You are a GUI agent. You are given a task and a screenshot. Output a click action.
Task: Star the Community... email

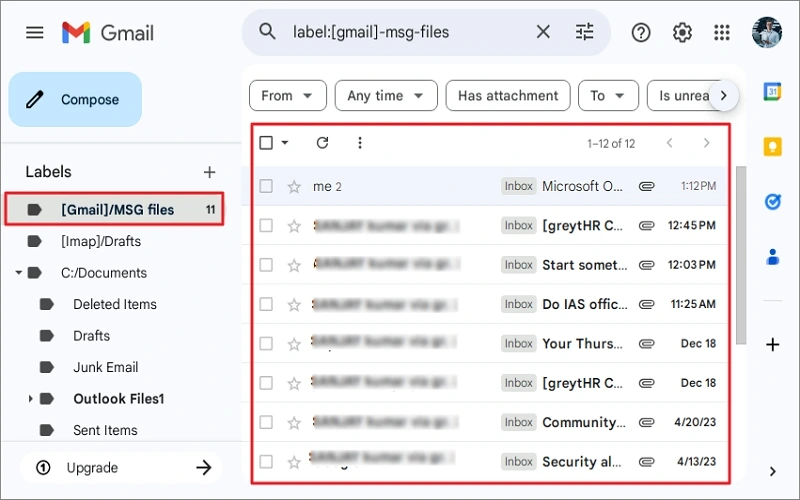294,422
